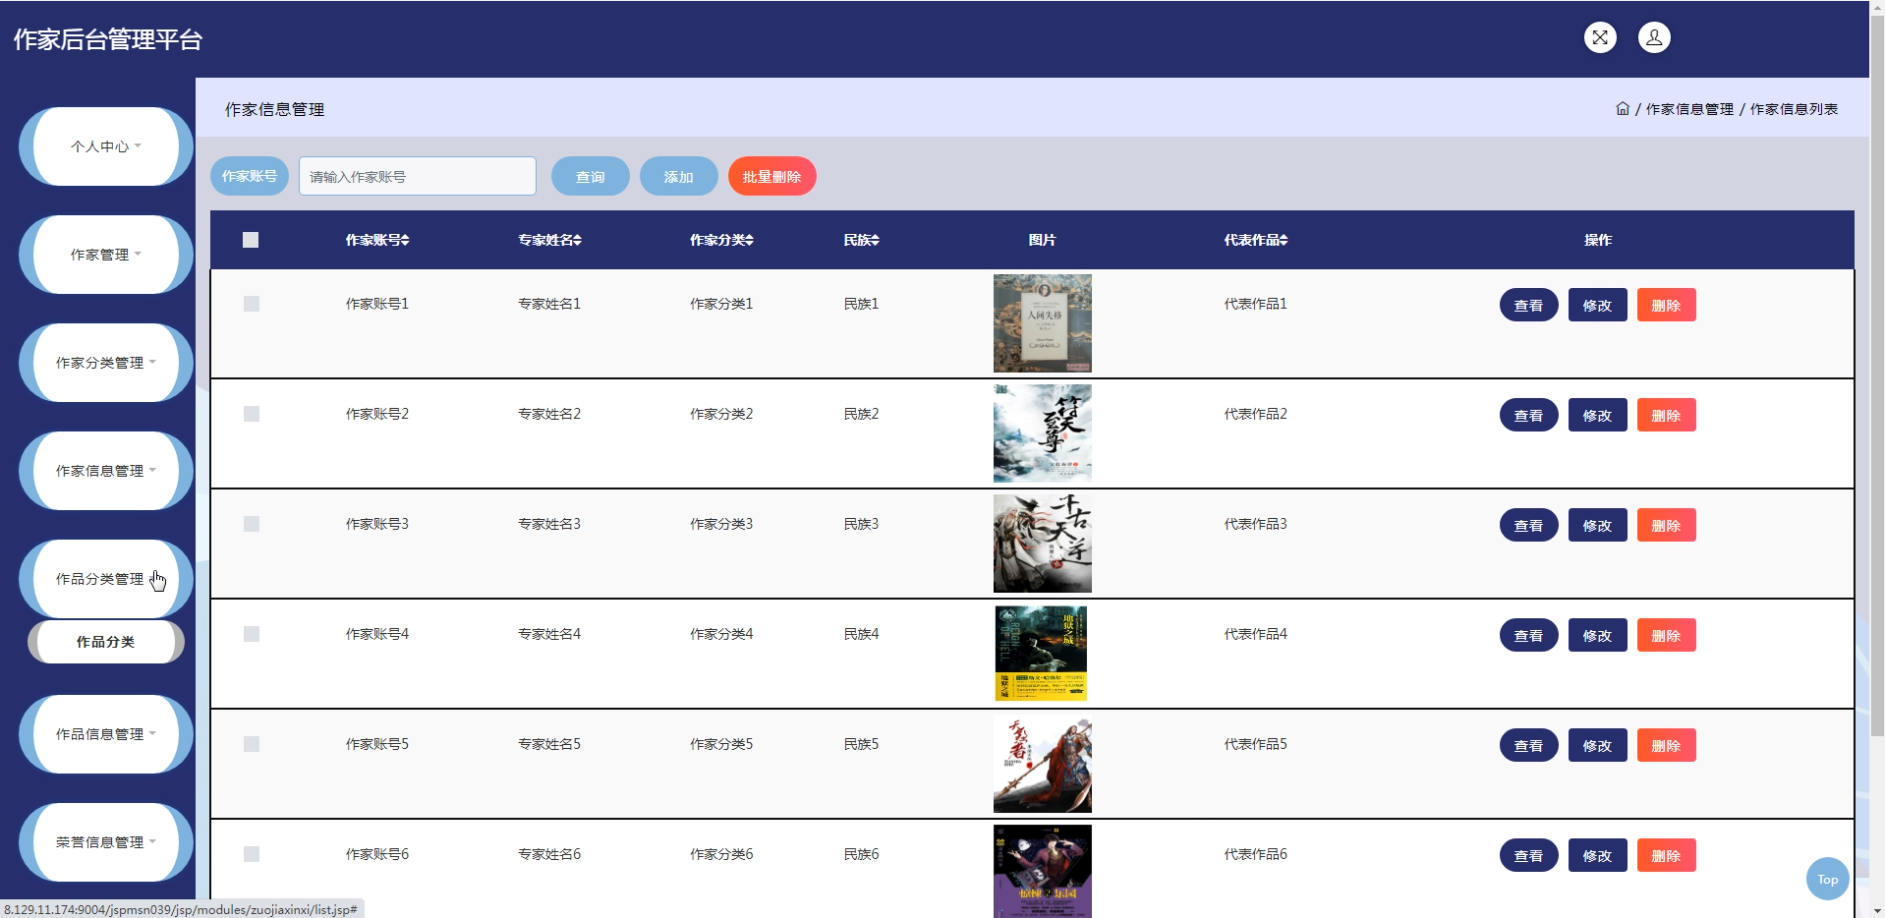
Task: Edit row 作家账号2 with 修改
Action: pos(1598,415)
